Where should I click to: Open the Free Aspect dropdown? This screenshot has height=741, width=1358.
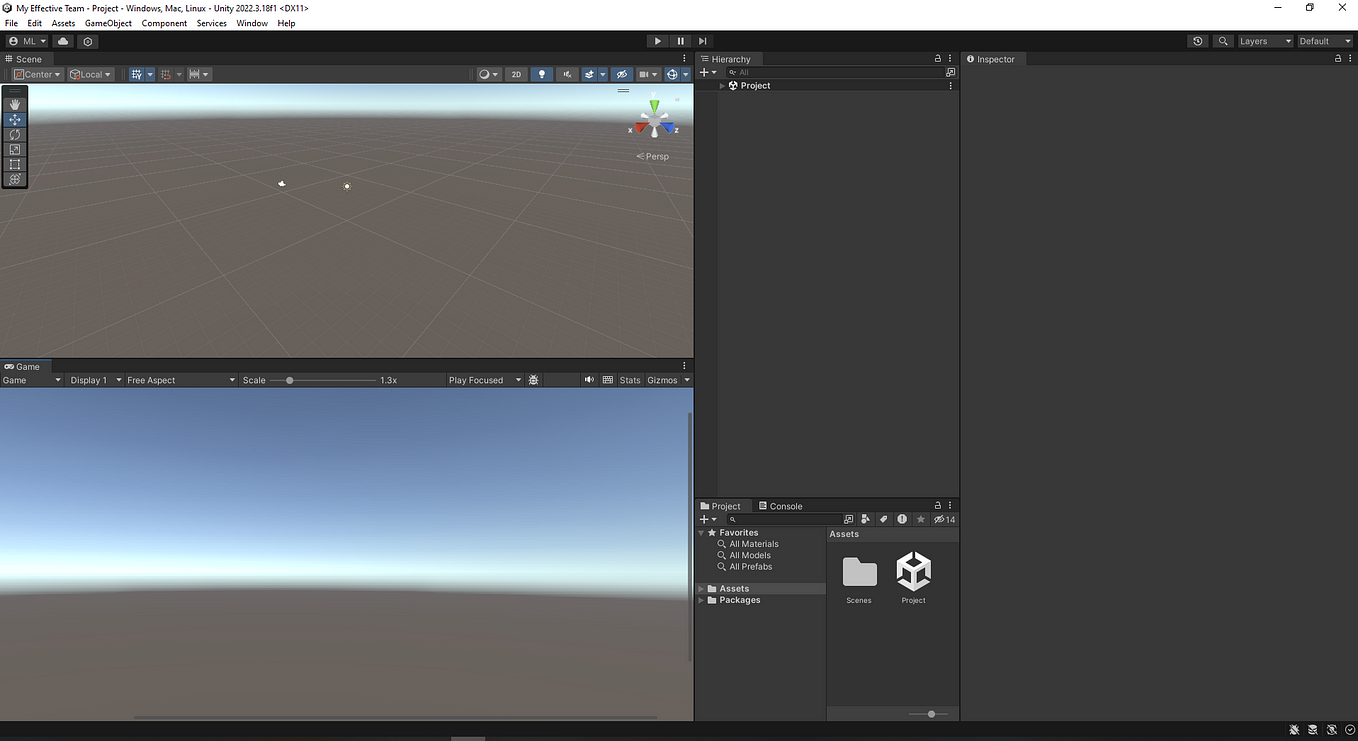pyautogui.click(x=181, y=380)
